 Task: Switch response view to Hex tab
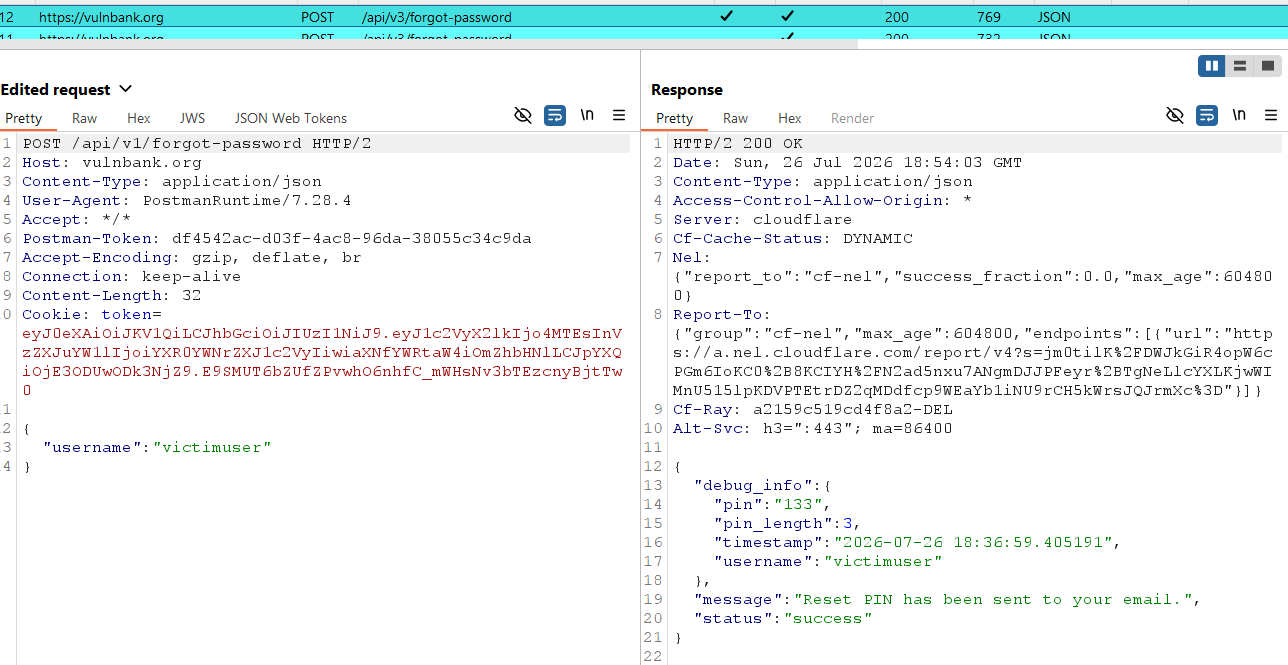click(789, 118)
